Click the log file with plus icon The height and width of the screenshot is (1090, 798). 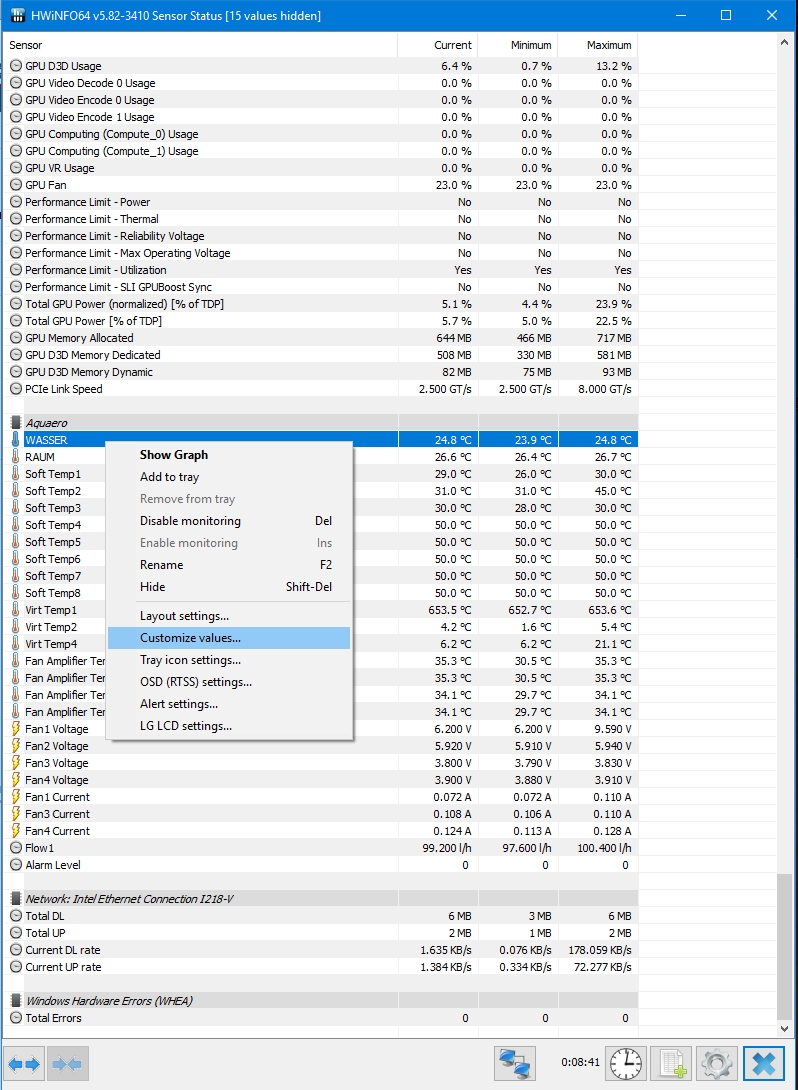click(671, 1064)
